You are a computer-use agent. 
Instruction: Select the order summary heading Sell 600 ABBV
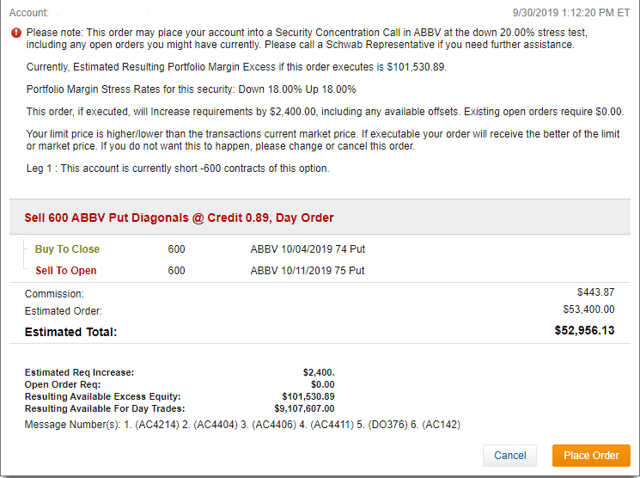pos(179,218)
